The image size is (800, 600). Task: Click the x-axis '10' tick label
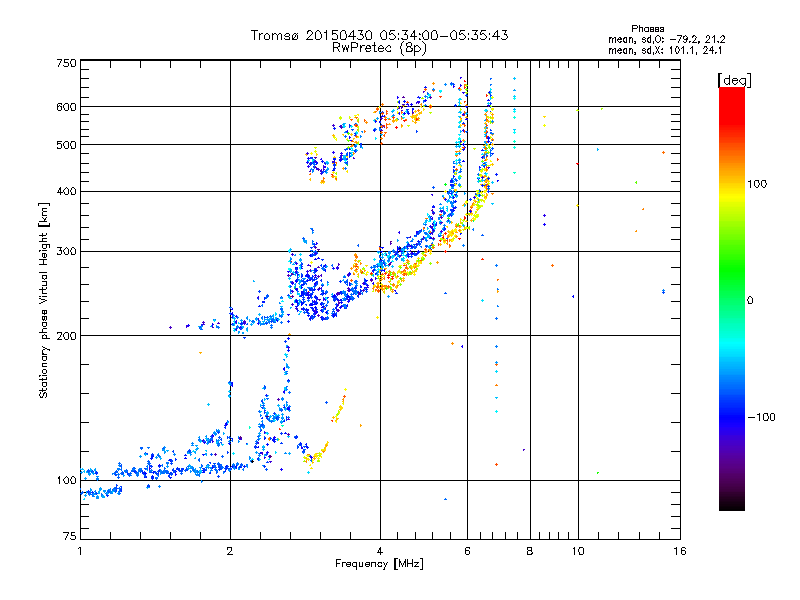pyautogui.click(x=578, y=551)
